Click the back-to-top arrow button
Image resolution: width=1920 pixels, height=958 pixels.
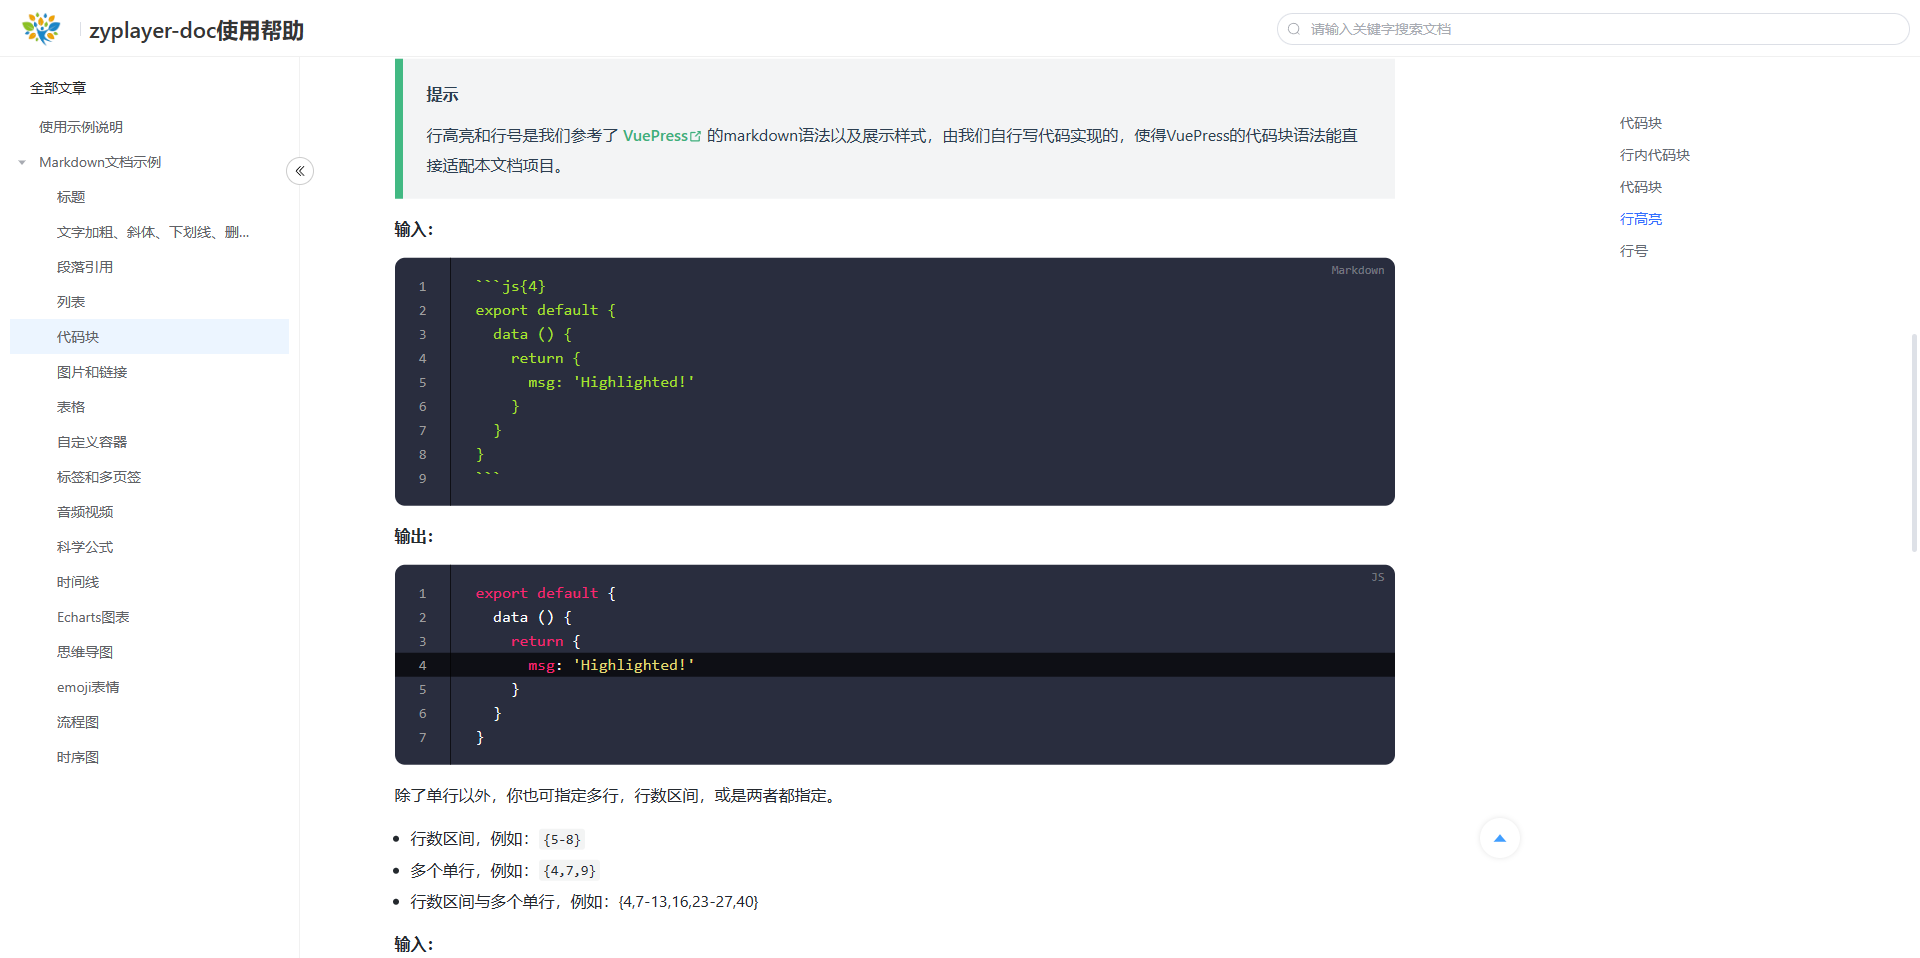coord(1499,838)
